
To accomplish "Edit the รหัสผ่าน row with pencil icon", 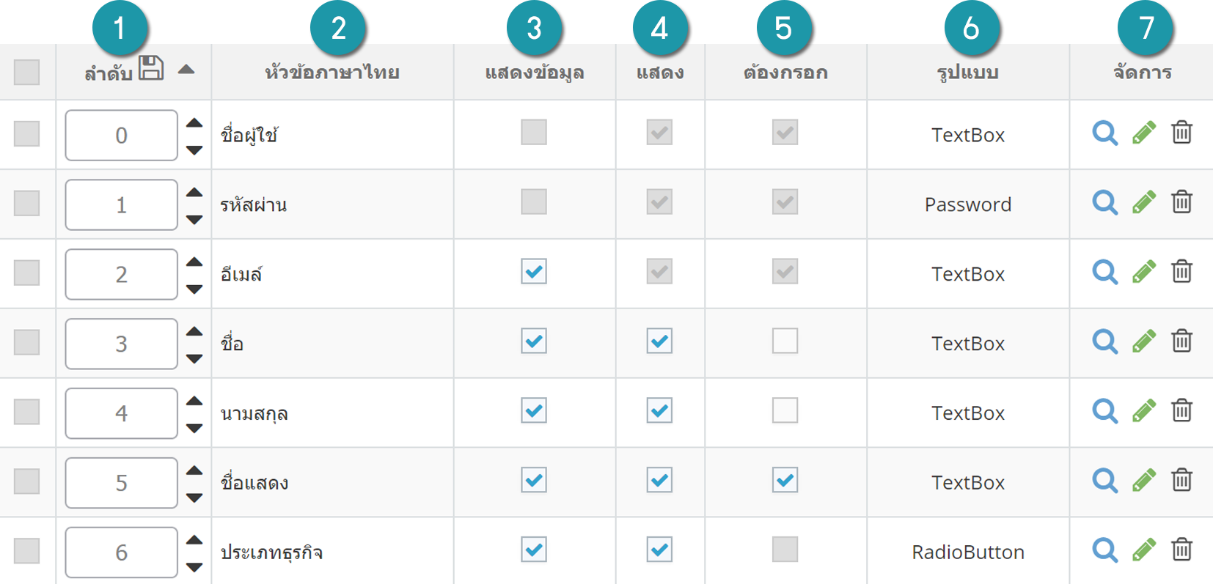I will pos(1144,202).
